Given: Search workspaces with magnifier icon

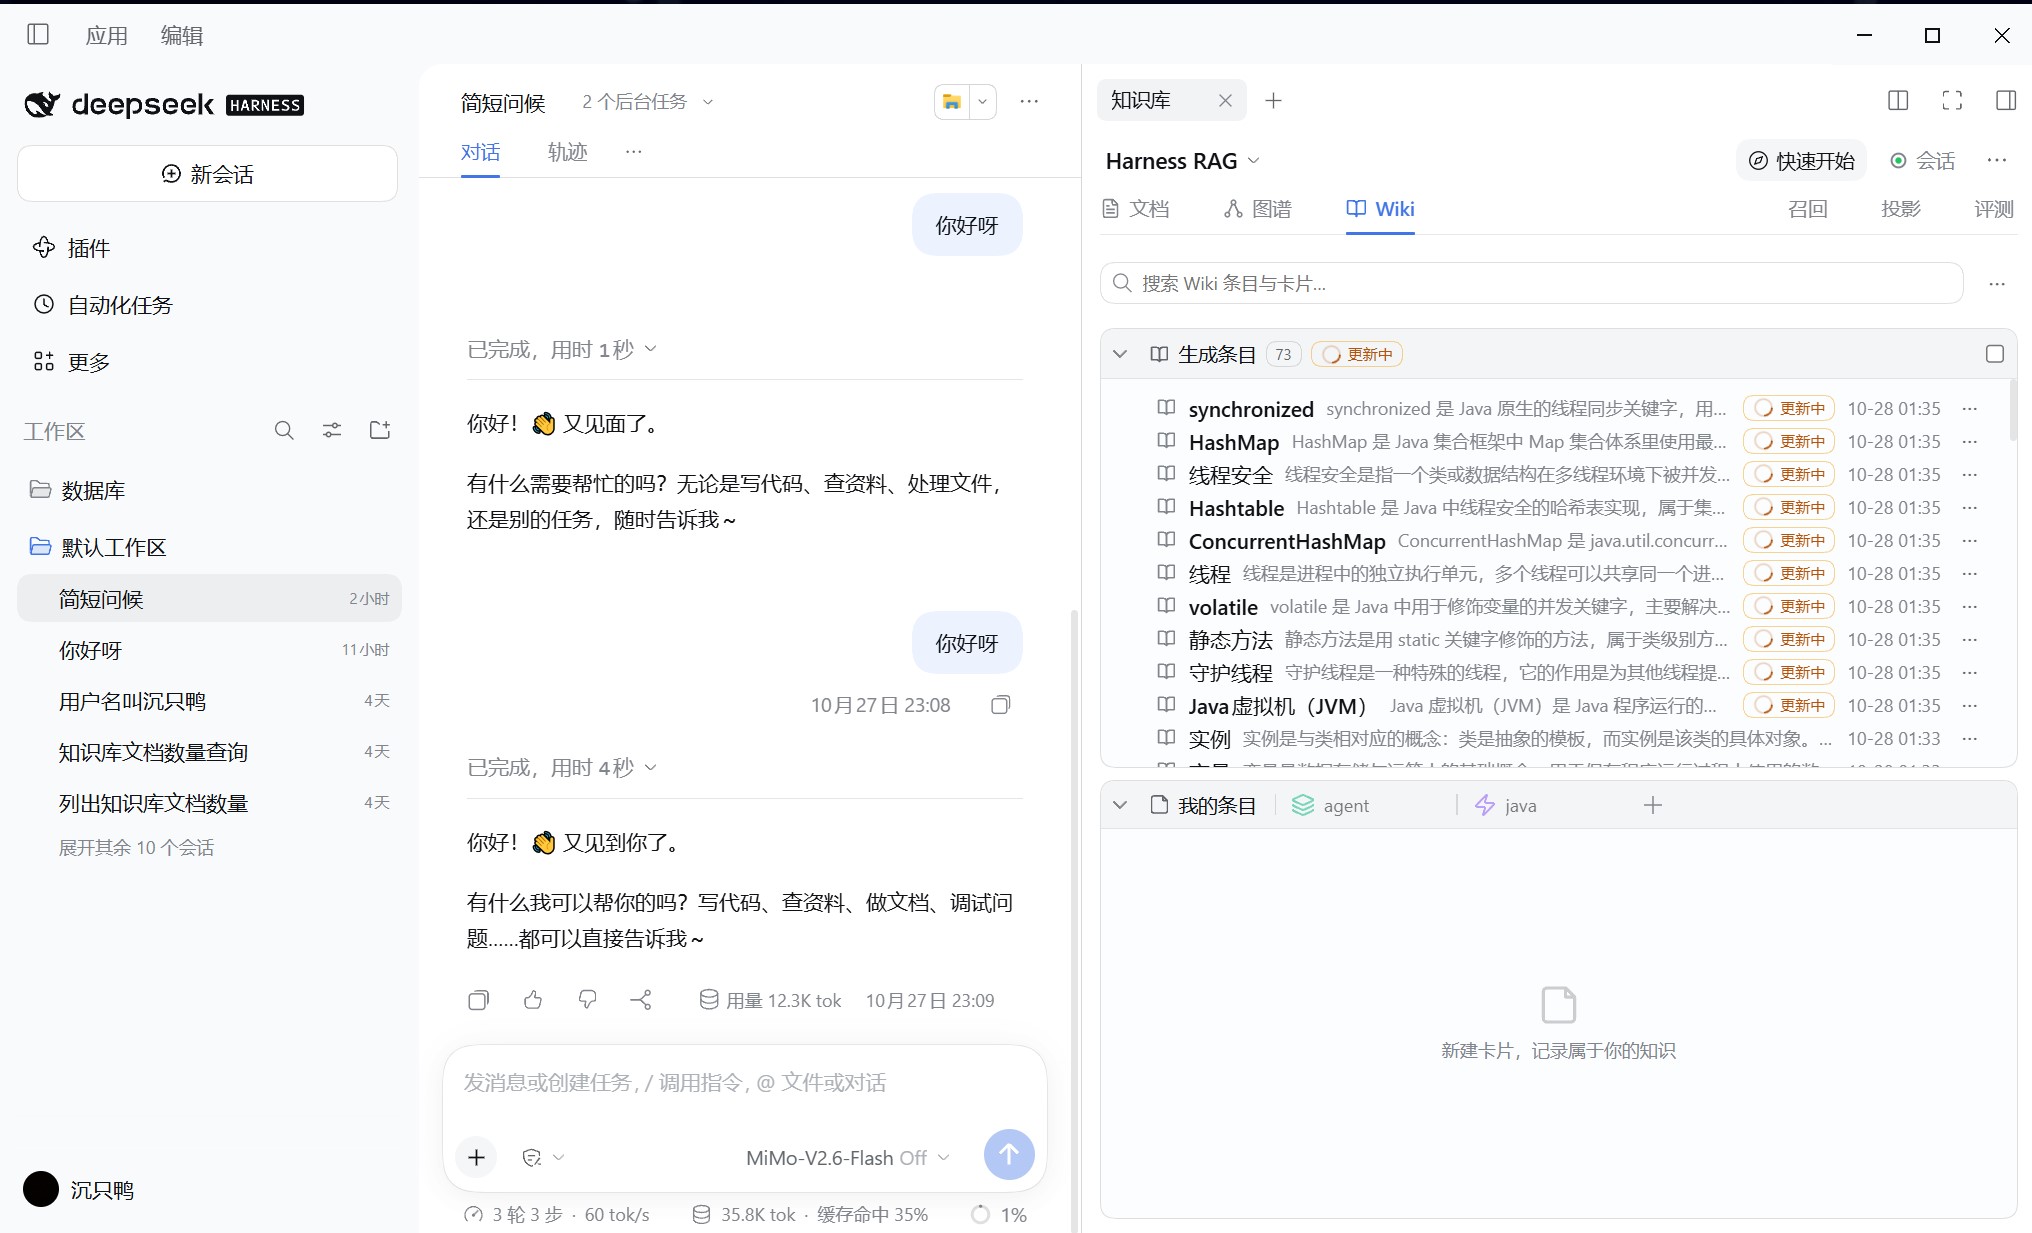Looking at the screenshot, I should (x=284, y=430).
